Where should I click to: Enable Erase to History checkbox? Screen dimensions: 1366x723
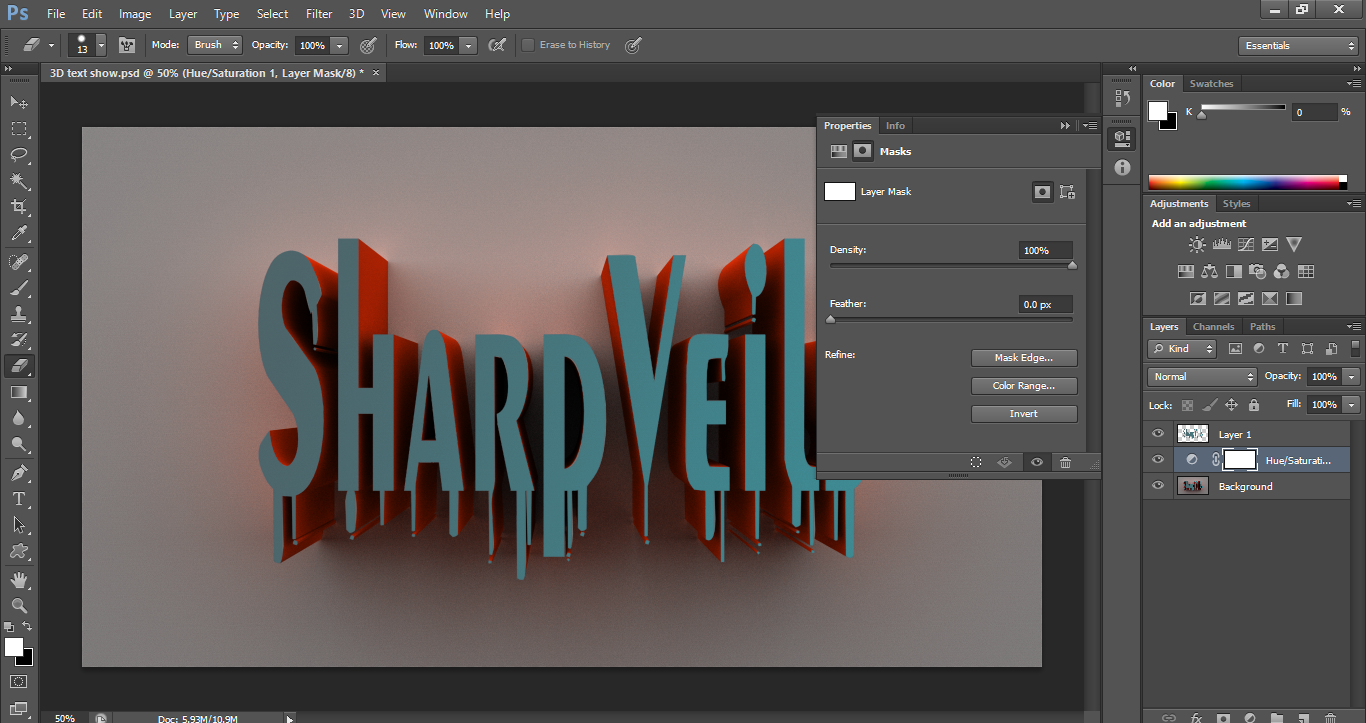528,45
